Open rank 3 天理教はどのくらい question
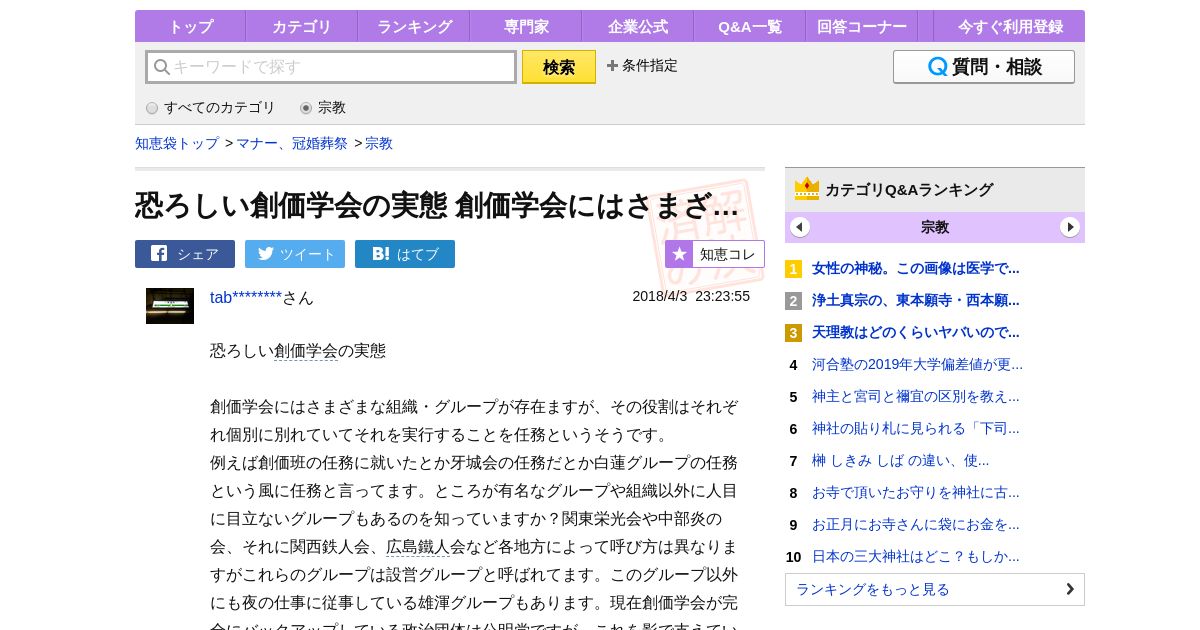 click(916, 332)
